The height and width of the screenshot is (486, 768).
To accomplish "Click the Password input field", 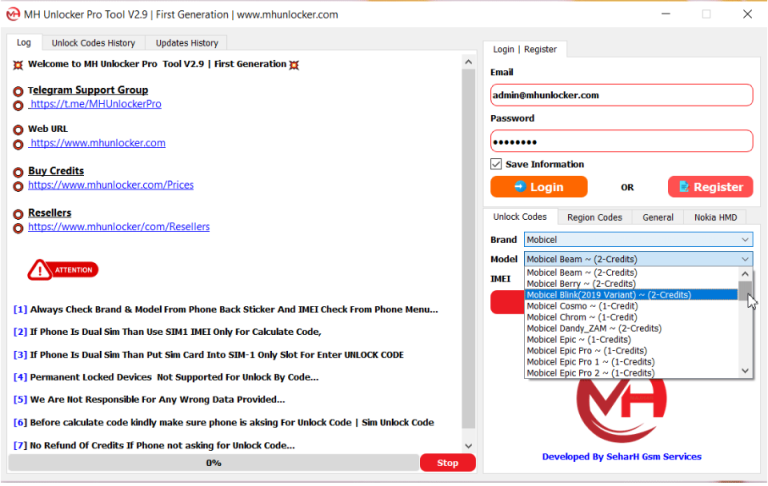I will click(x=622, y=142).
